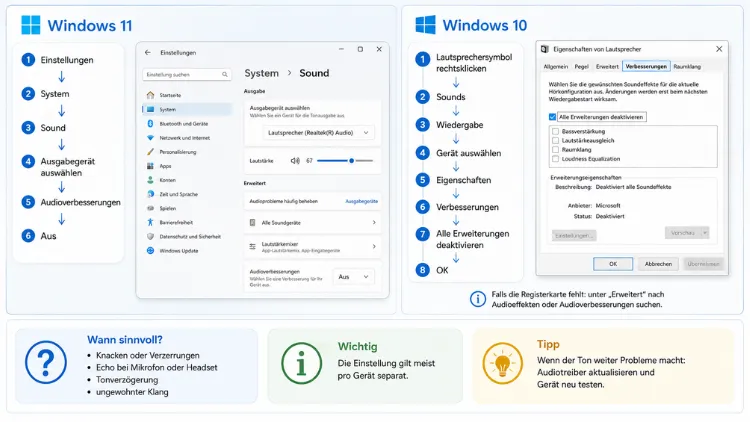Click the Barrierefreiheit accessibility icon
The height and width of the screenshot is (422, 750).
150,222
